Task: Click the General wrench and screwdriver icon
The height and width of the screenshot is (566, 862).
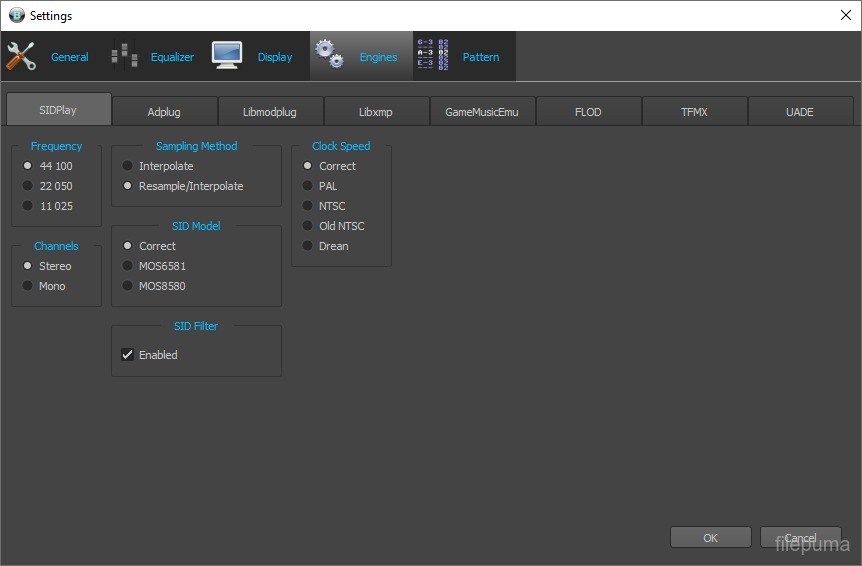Action: [21, 56]
